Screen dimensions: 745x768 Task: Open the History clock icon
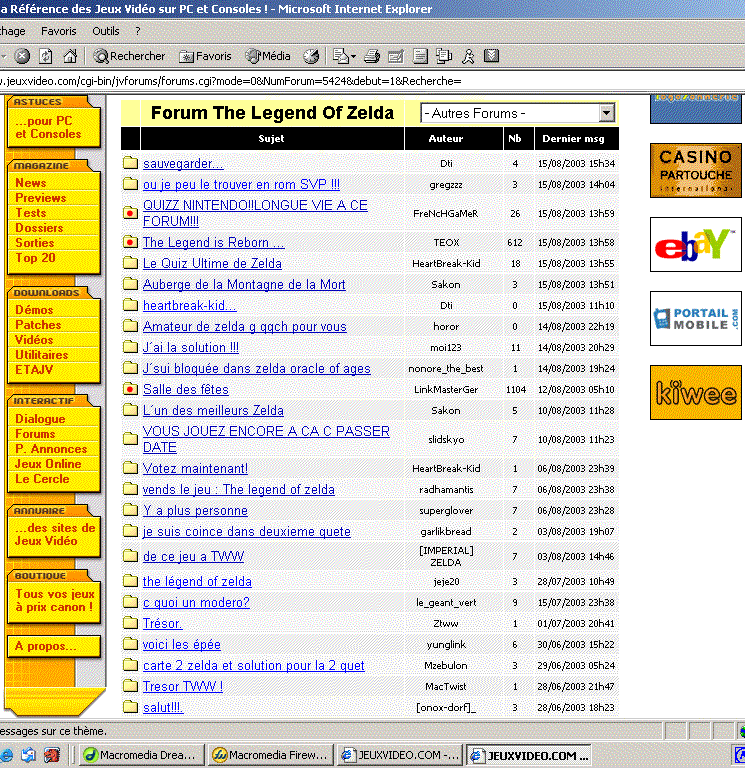(x=311, y=56)
